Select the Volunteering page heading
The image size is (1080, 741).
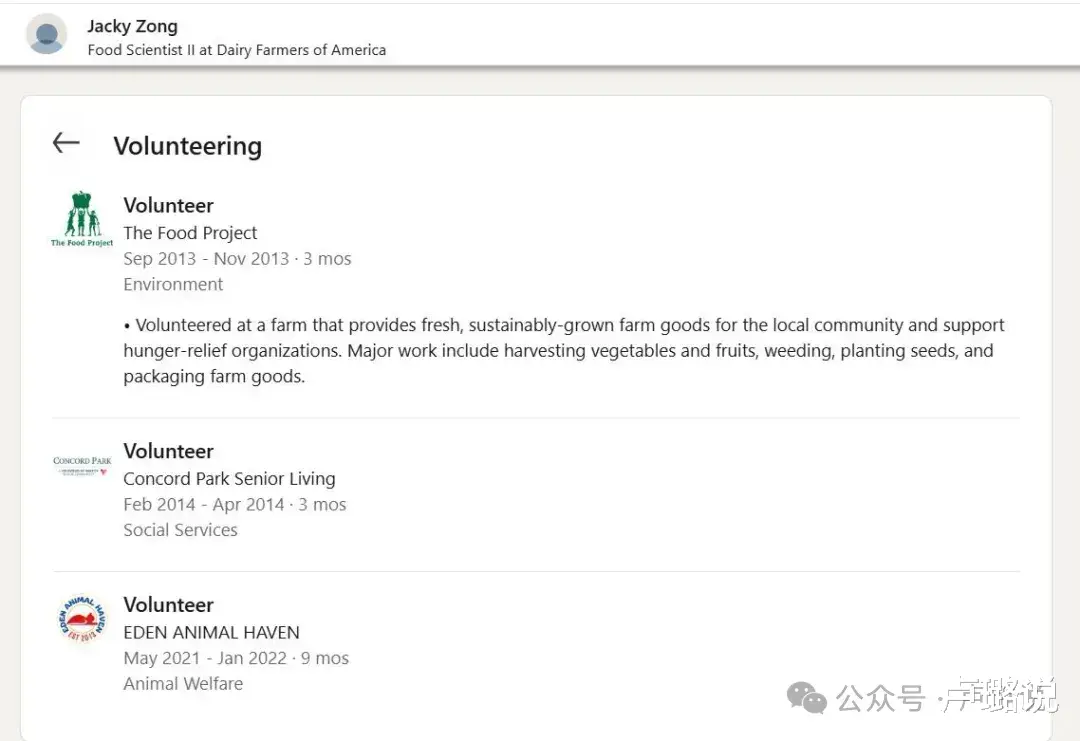tap(187, 146)
